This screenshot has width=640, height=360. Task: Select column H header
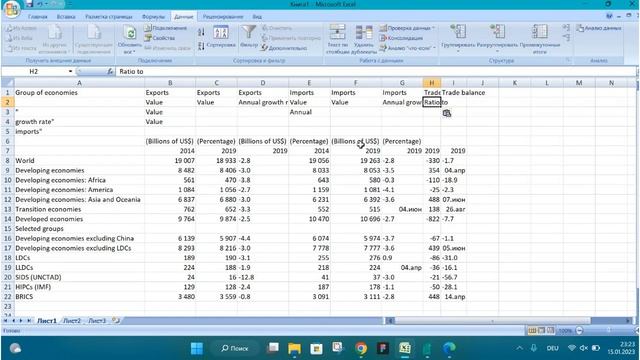(x=431, y=83)
